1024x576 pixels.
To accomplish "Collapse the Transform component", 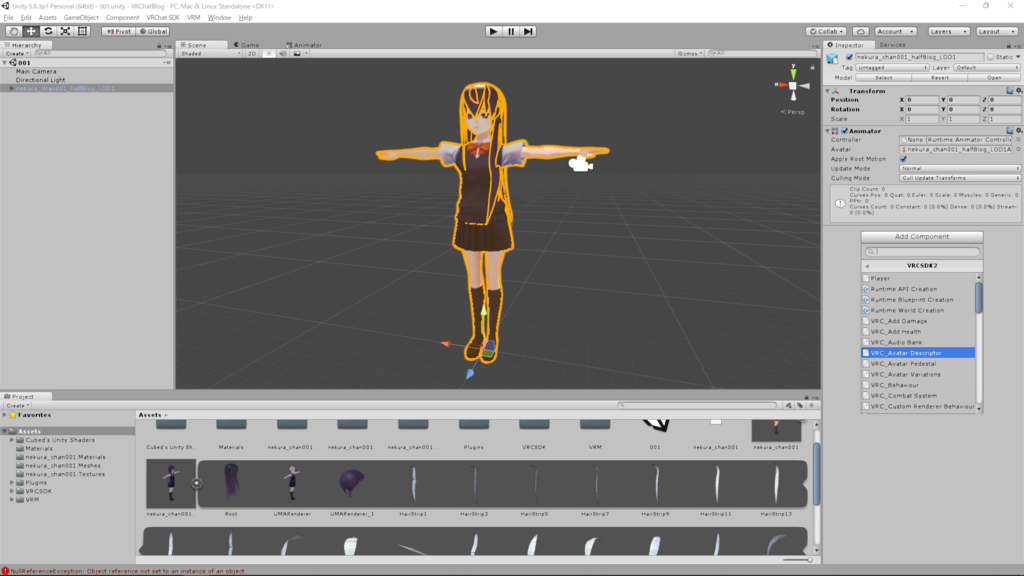I will point(827,91).
